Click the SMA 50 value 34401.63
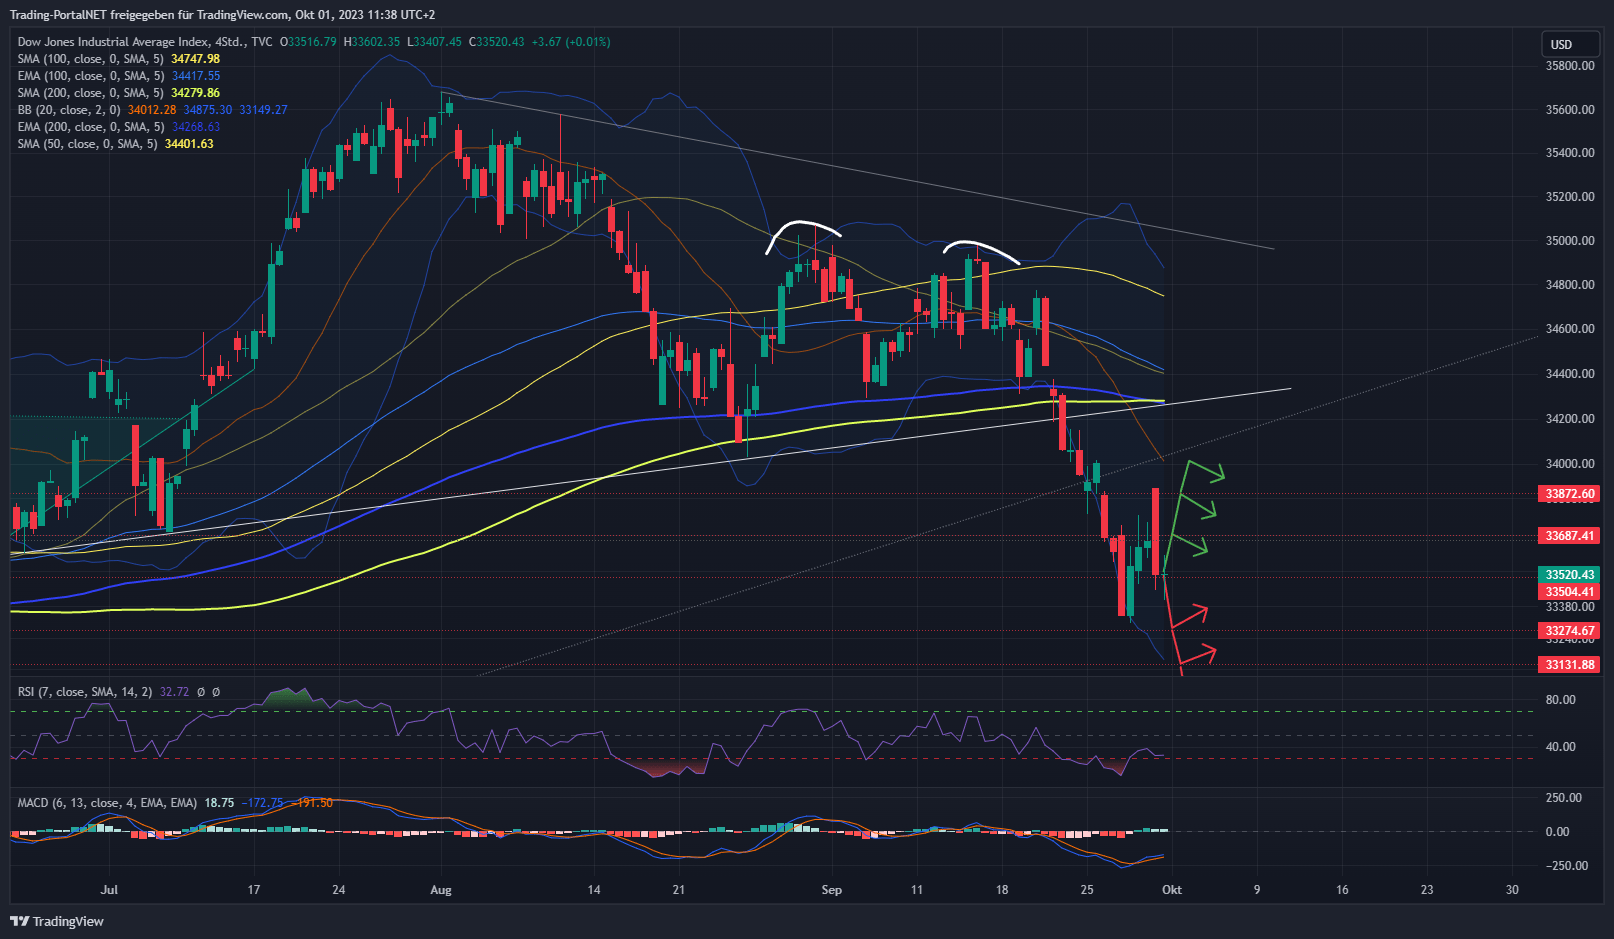 [189, 144]
